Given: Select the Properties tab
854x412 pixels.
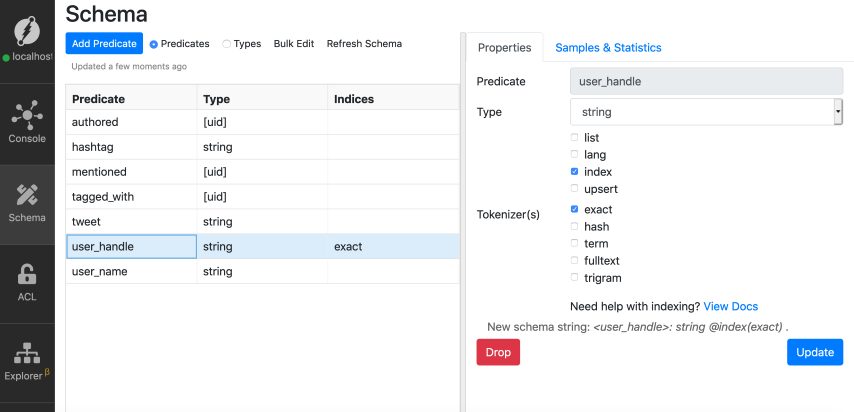Looking at the screenshot, I should coord(504,47).
